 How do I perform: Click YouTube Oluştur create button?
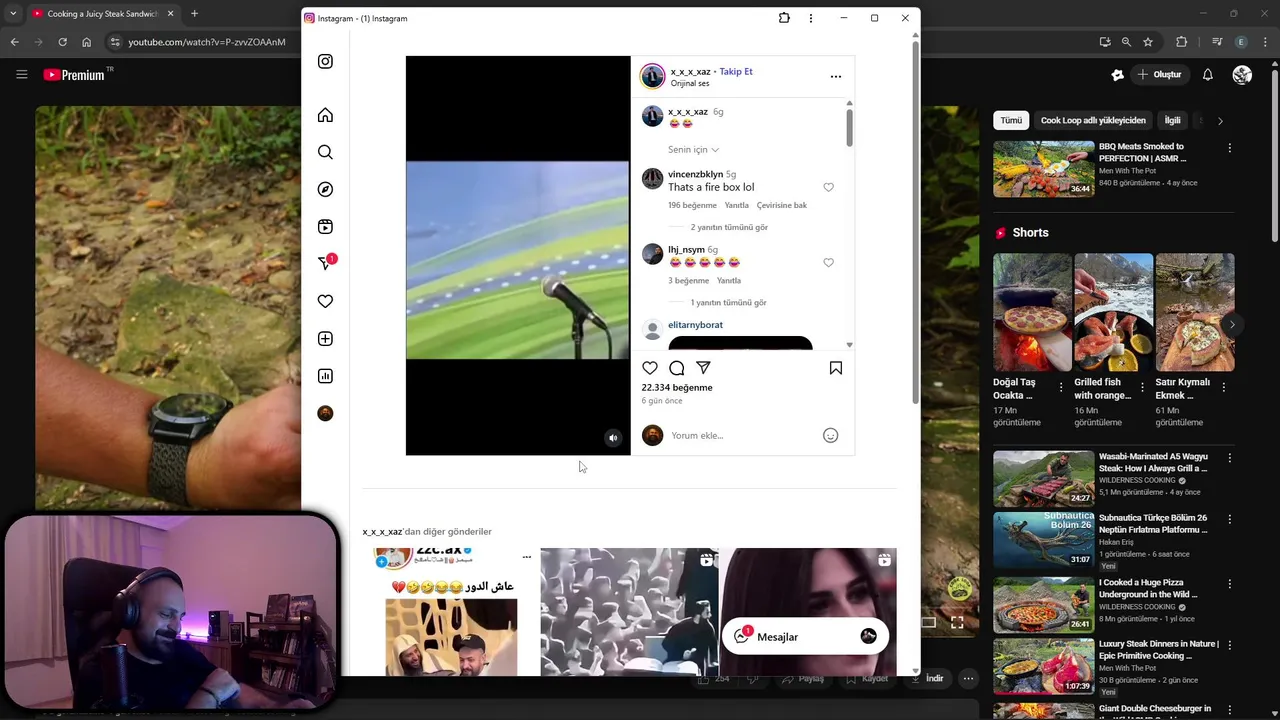pyautogui.click(x=1159, y=75)
